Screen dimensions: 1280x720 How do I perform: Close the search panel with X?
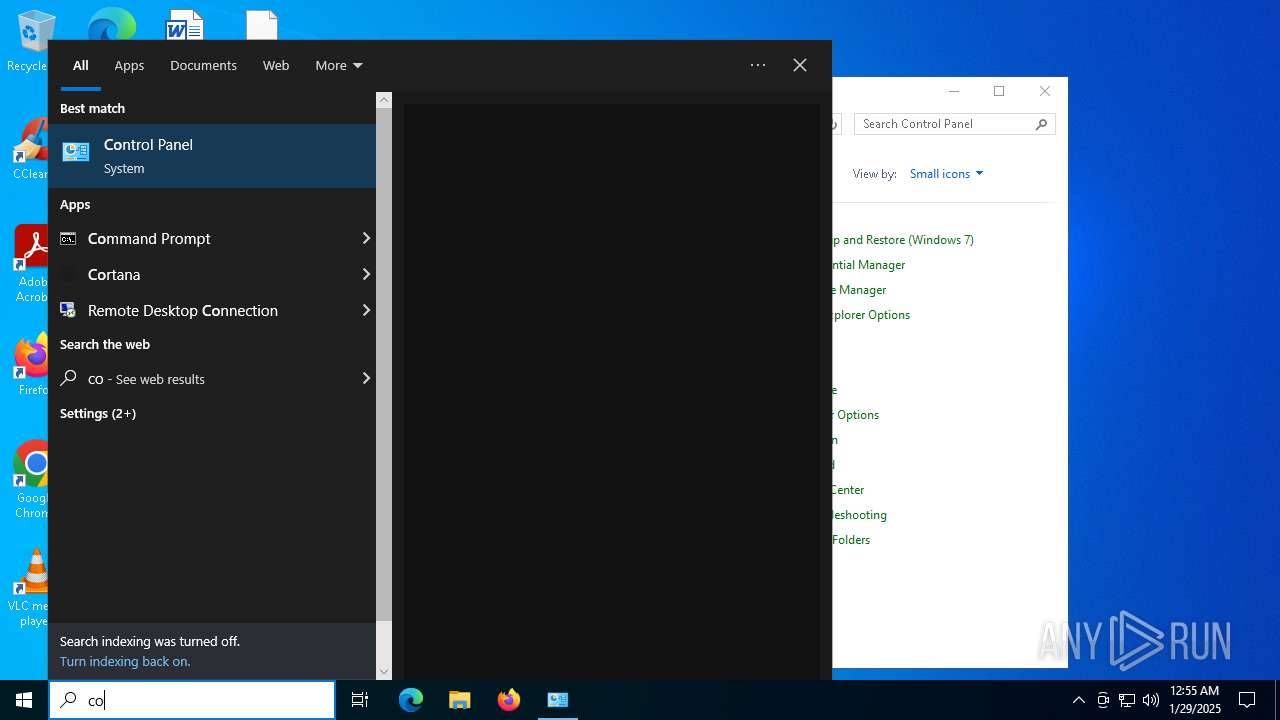click(800, 65)
